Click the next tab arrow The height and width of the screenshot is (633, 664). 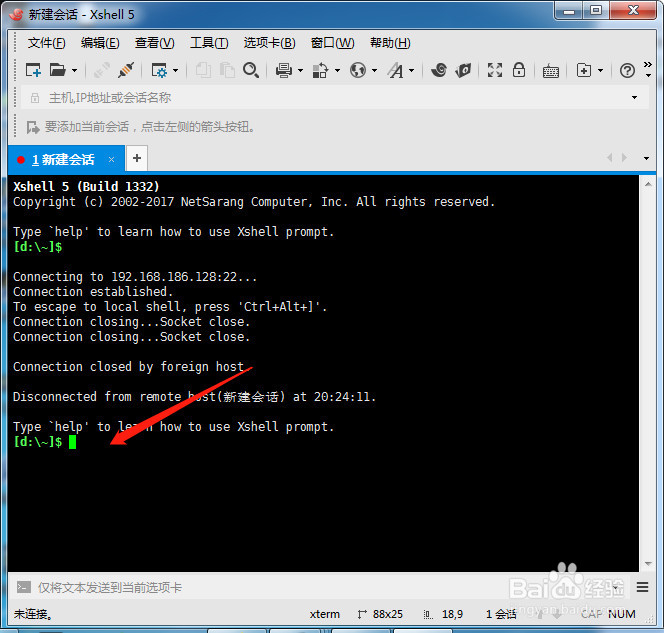click(624, 158)
